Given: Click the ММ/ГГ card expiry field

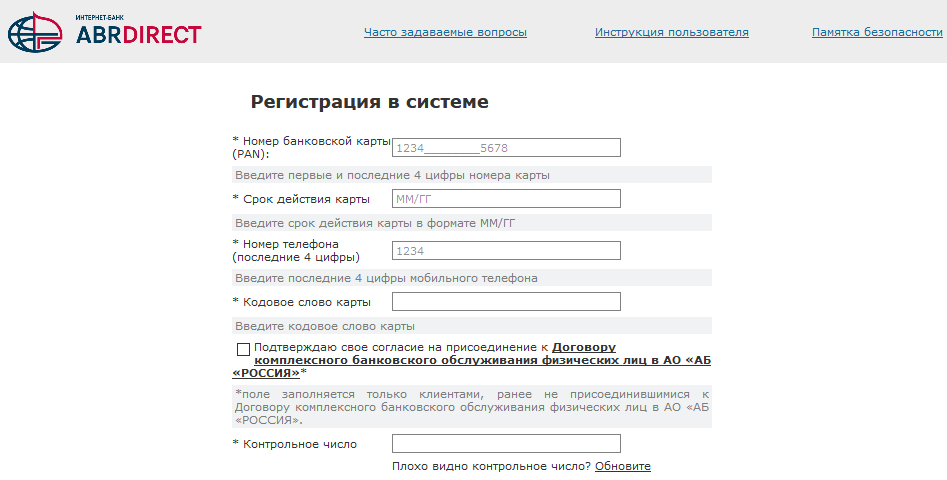Looking at the screenshot, I should click(x=506, y=199).
